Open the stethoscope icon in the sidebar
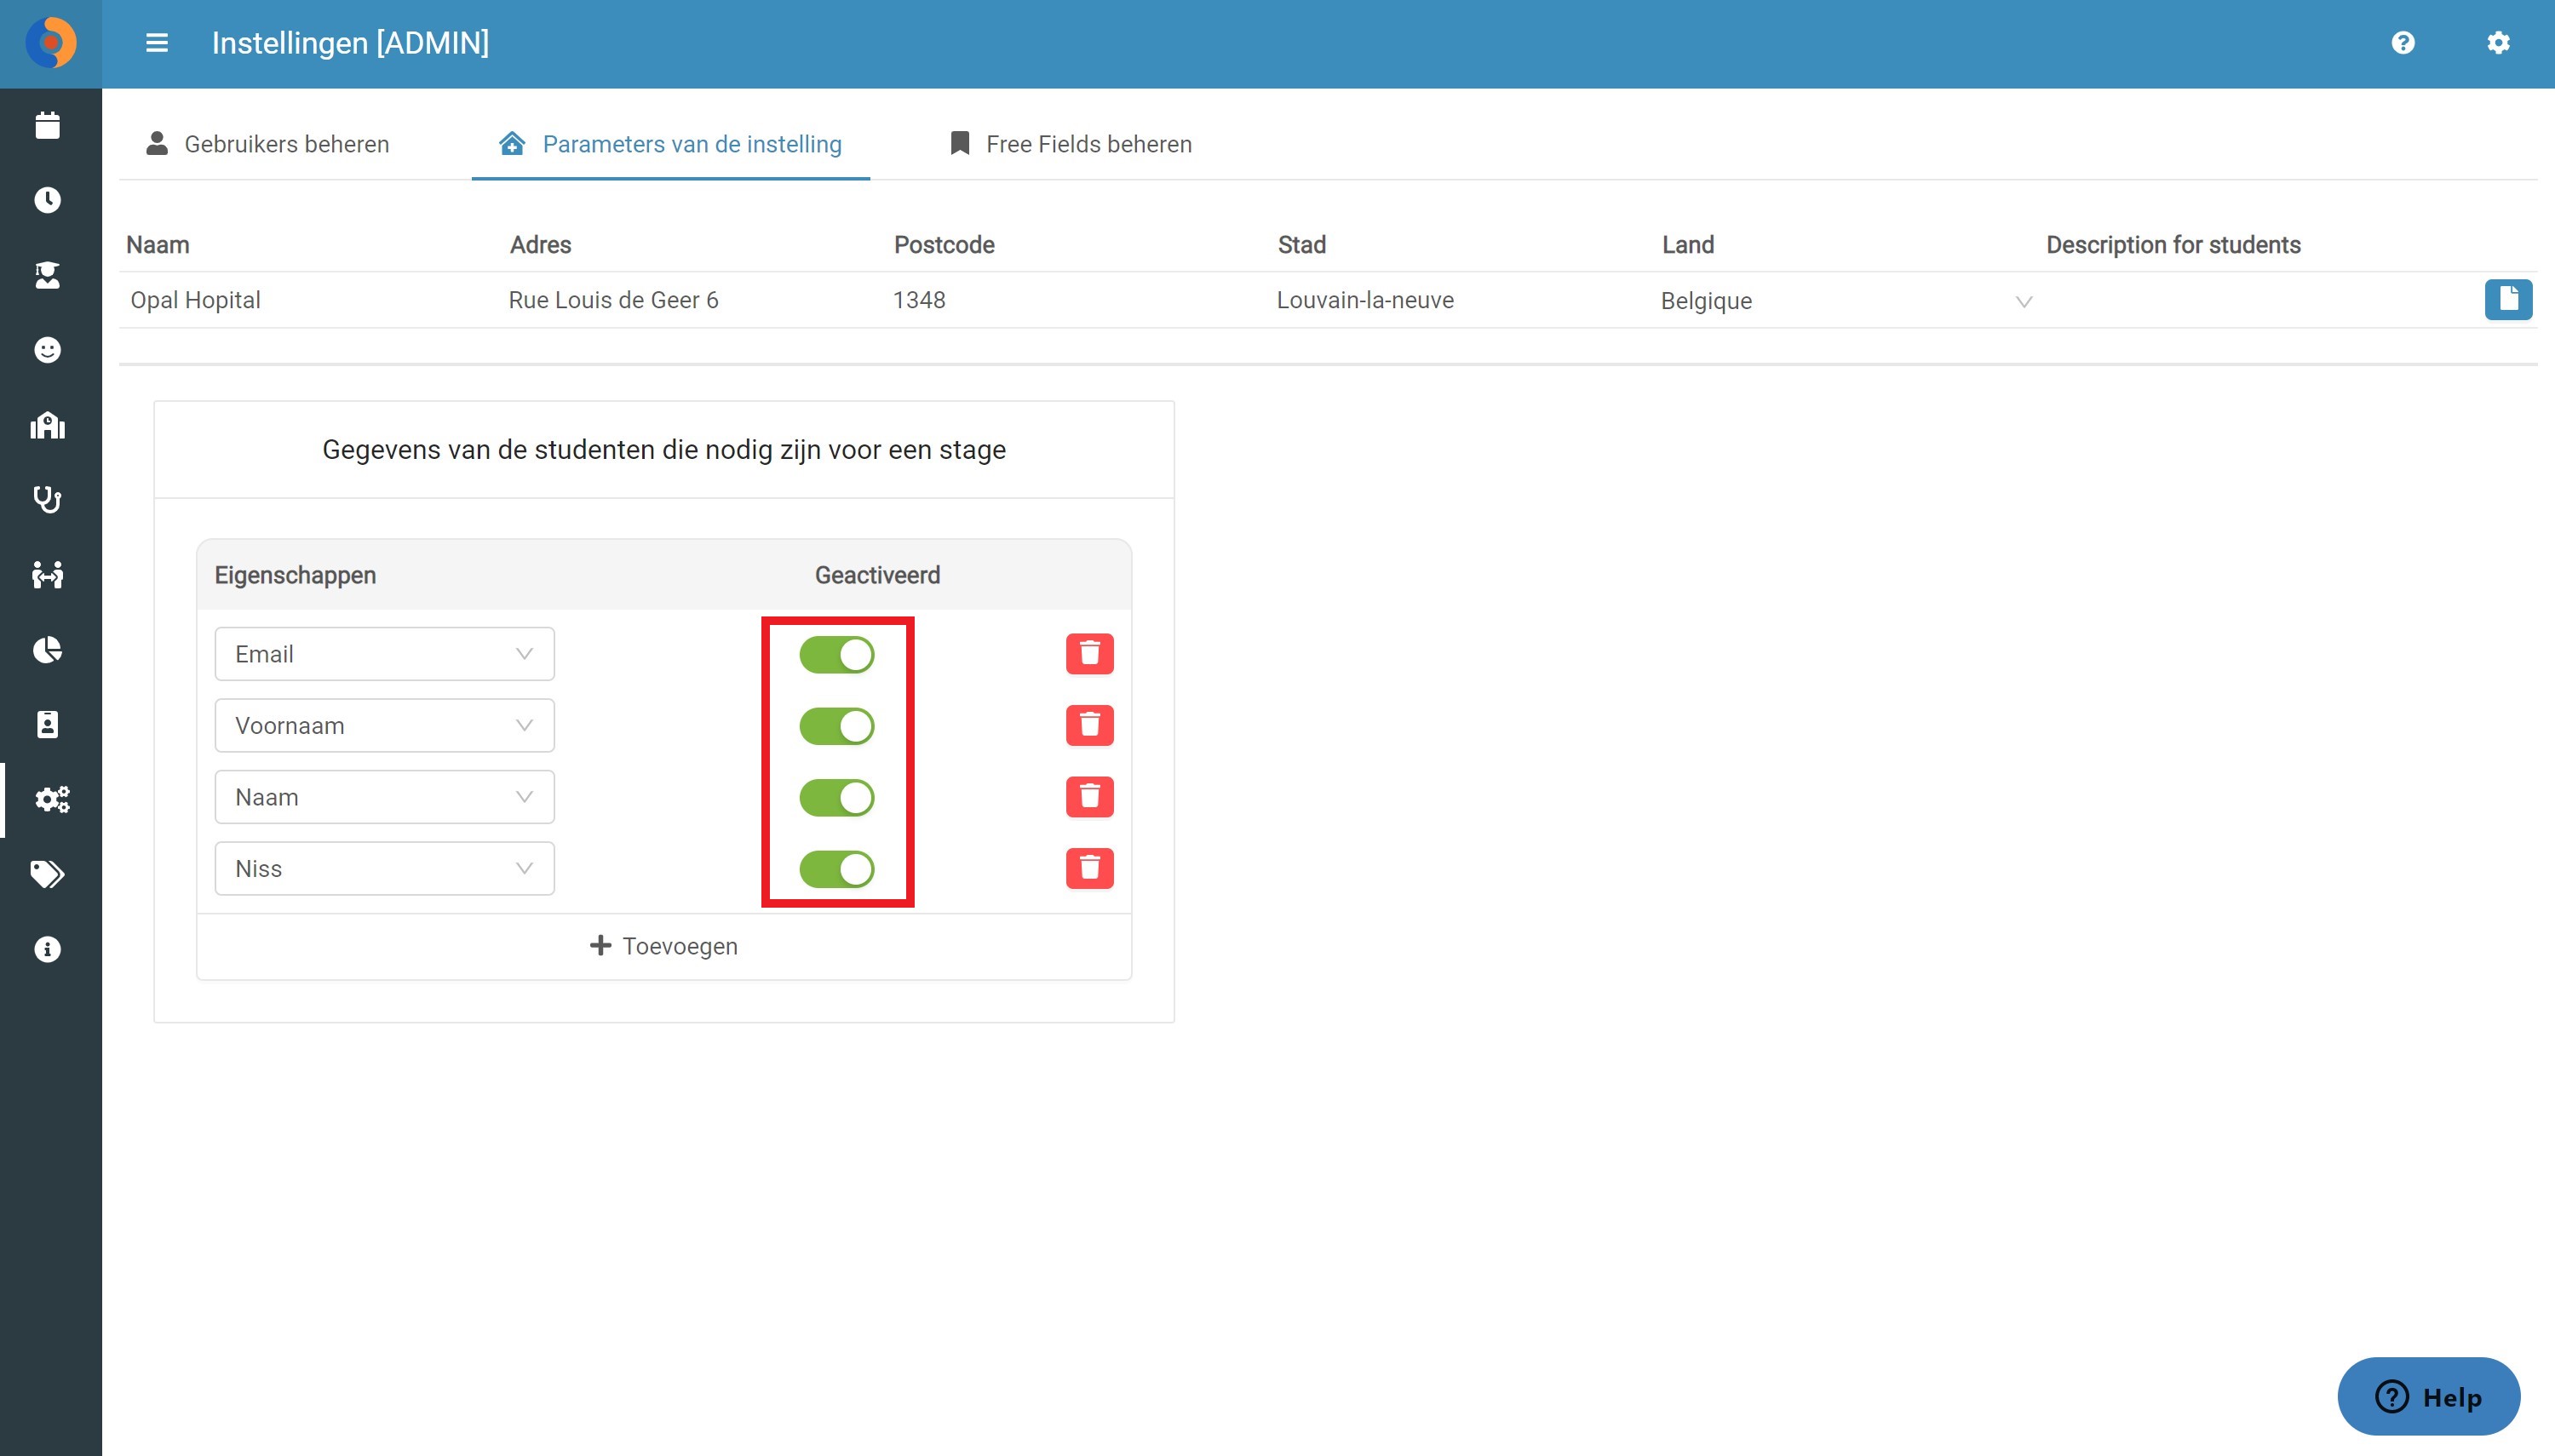 [47, 500]
